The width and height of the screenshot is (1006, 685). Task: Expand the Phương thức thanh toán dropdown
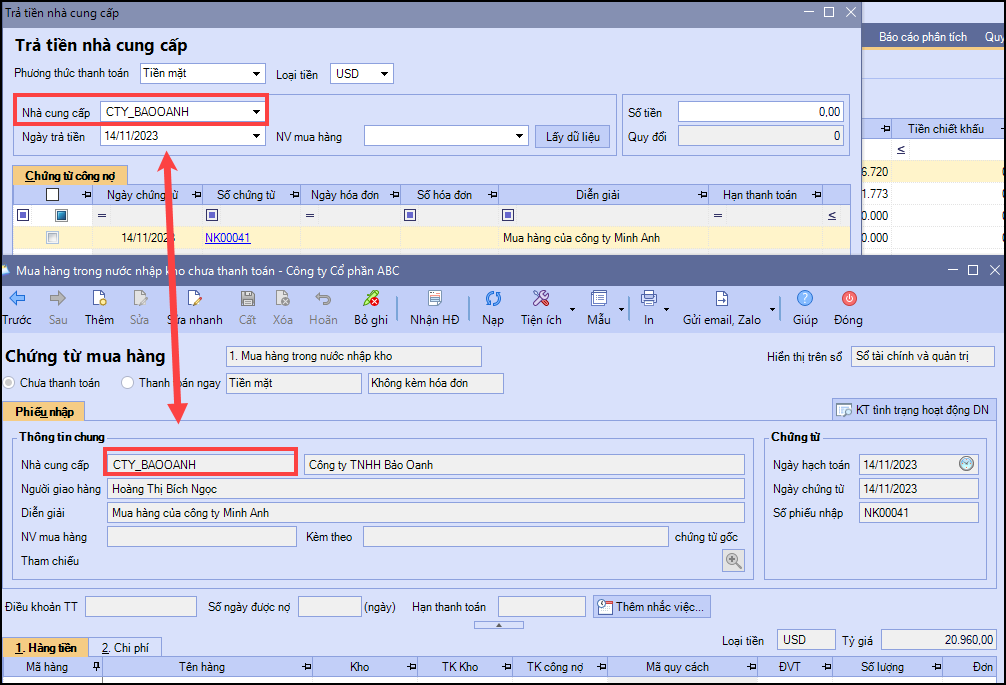[257, 74]
